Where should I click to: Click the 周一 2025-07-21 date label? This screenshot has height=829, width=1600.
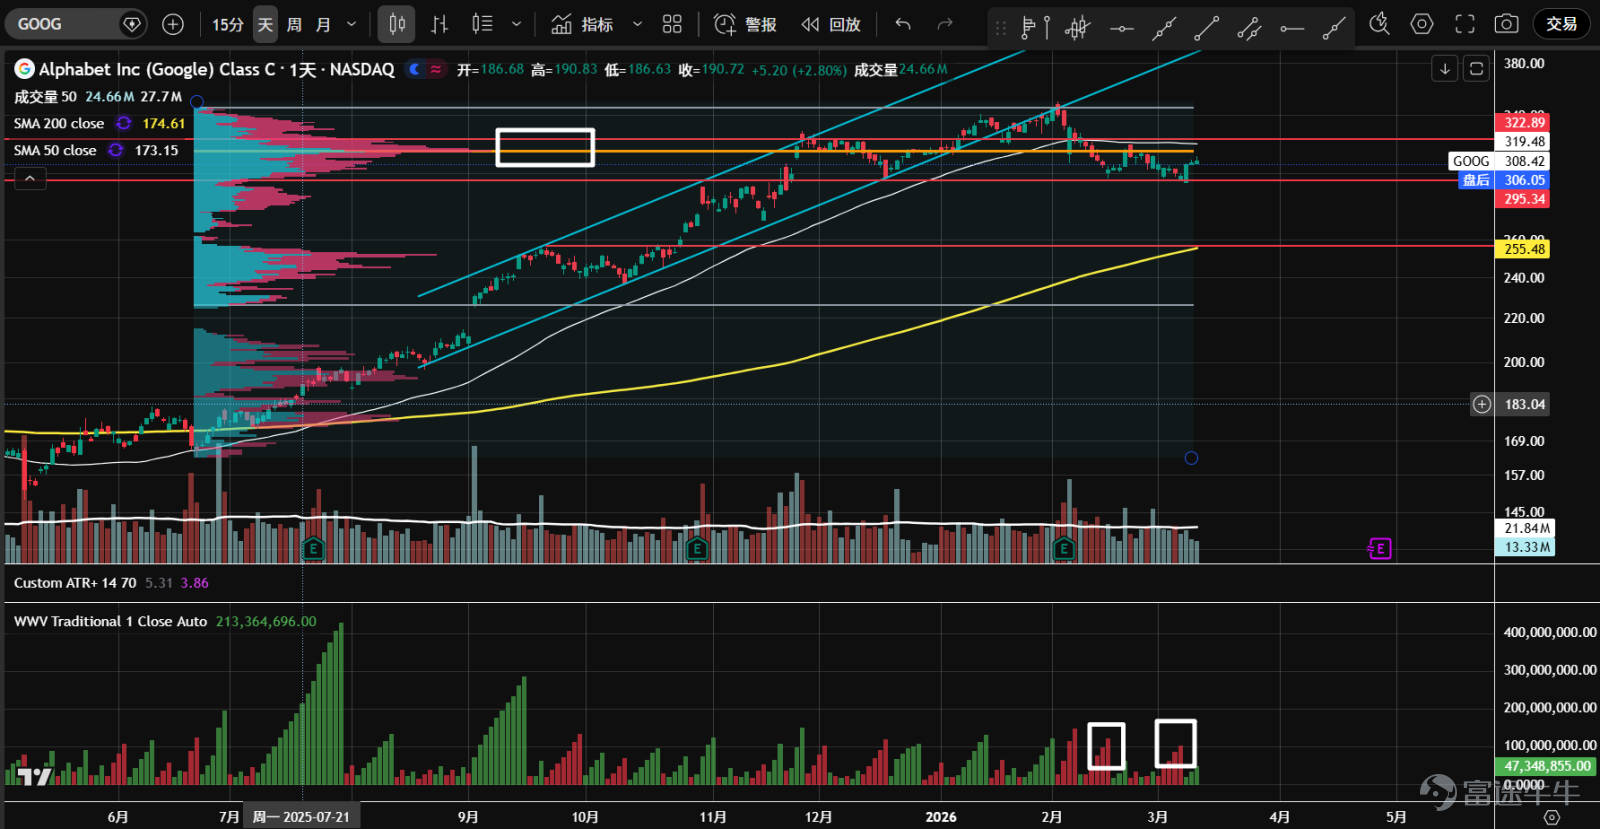pyautogui.click(x=301, y=817)
